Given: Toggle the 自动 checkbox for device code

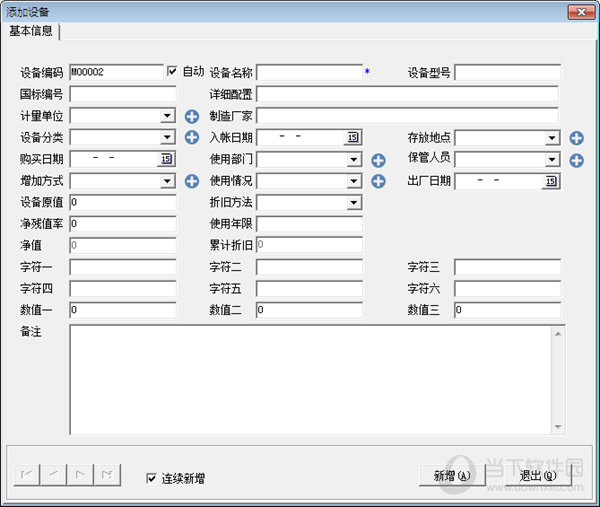Looking at the screenshot, I should click(172, 71).
